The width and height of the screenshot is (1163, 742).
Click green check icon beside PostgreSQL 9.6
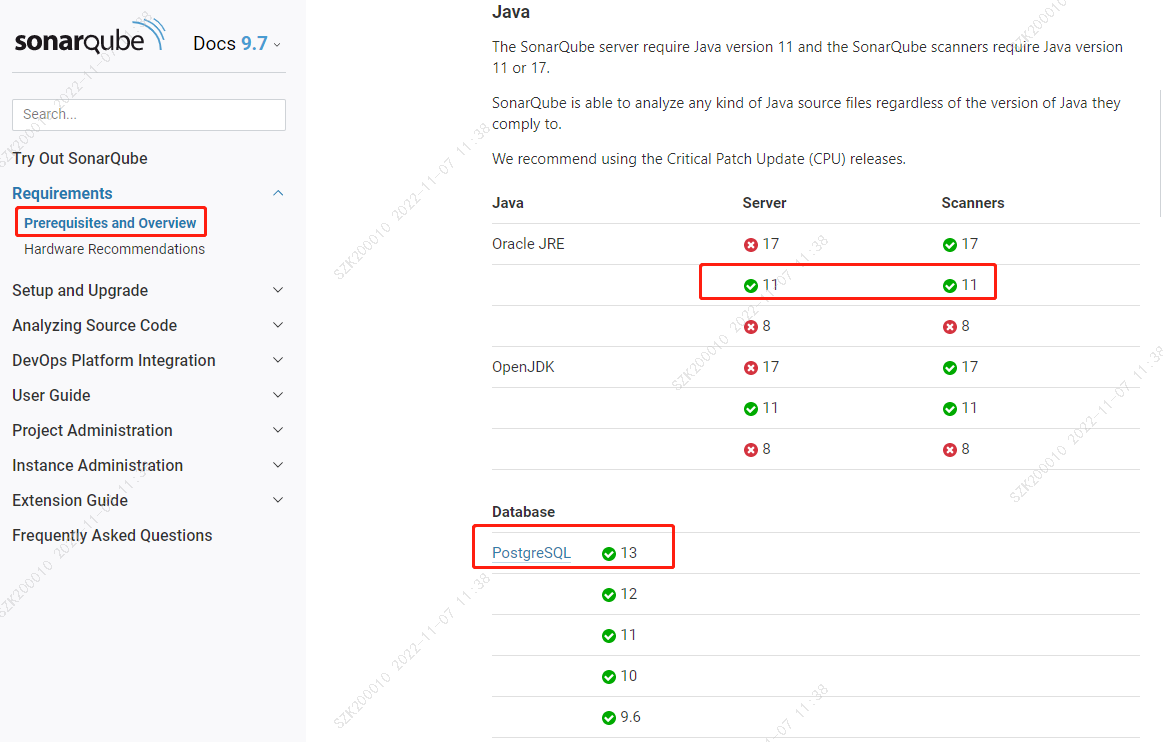(609, 718)
